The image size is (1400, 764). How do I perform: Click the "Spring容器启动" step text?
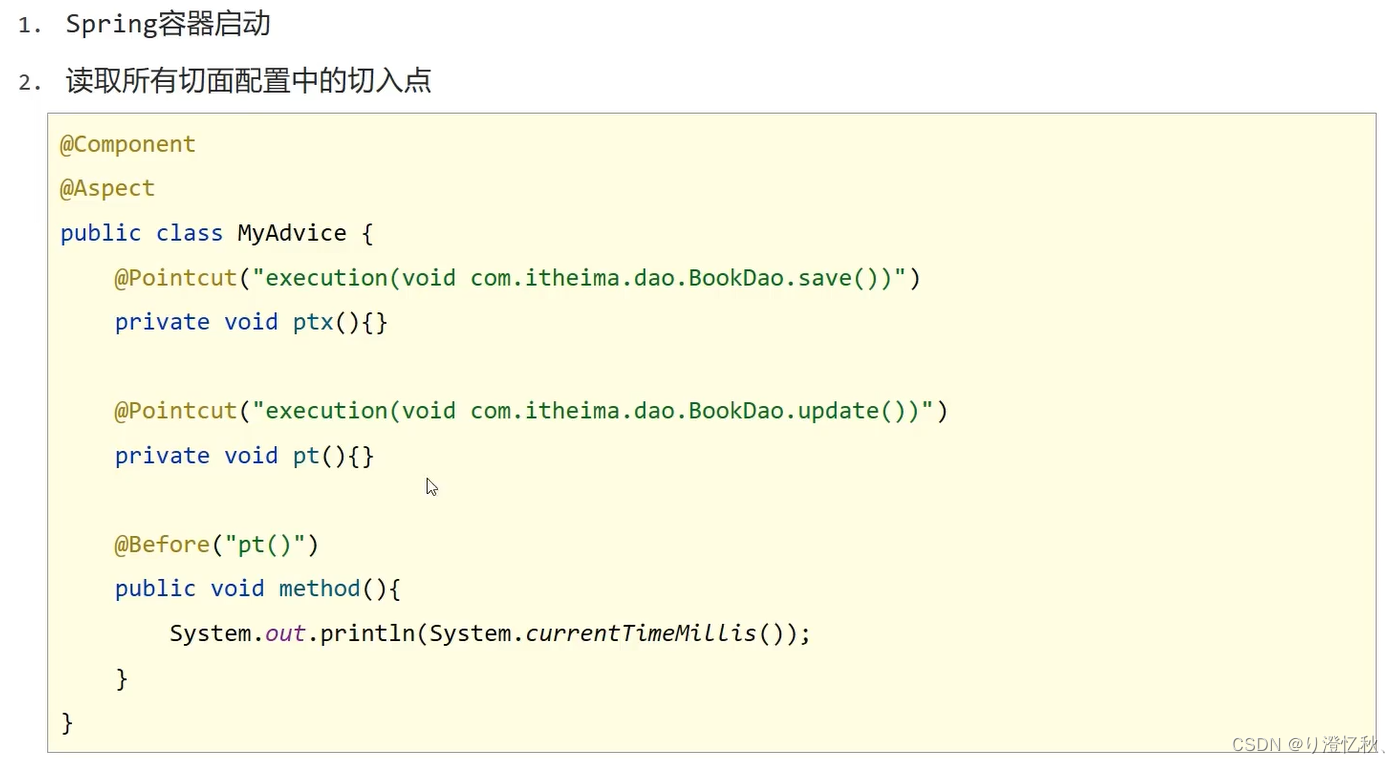[168, 24]
